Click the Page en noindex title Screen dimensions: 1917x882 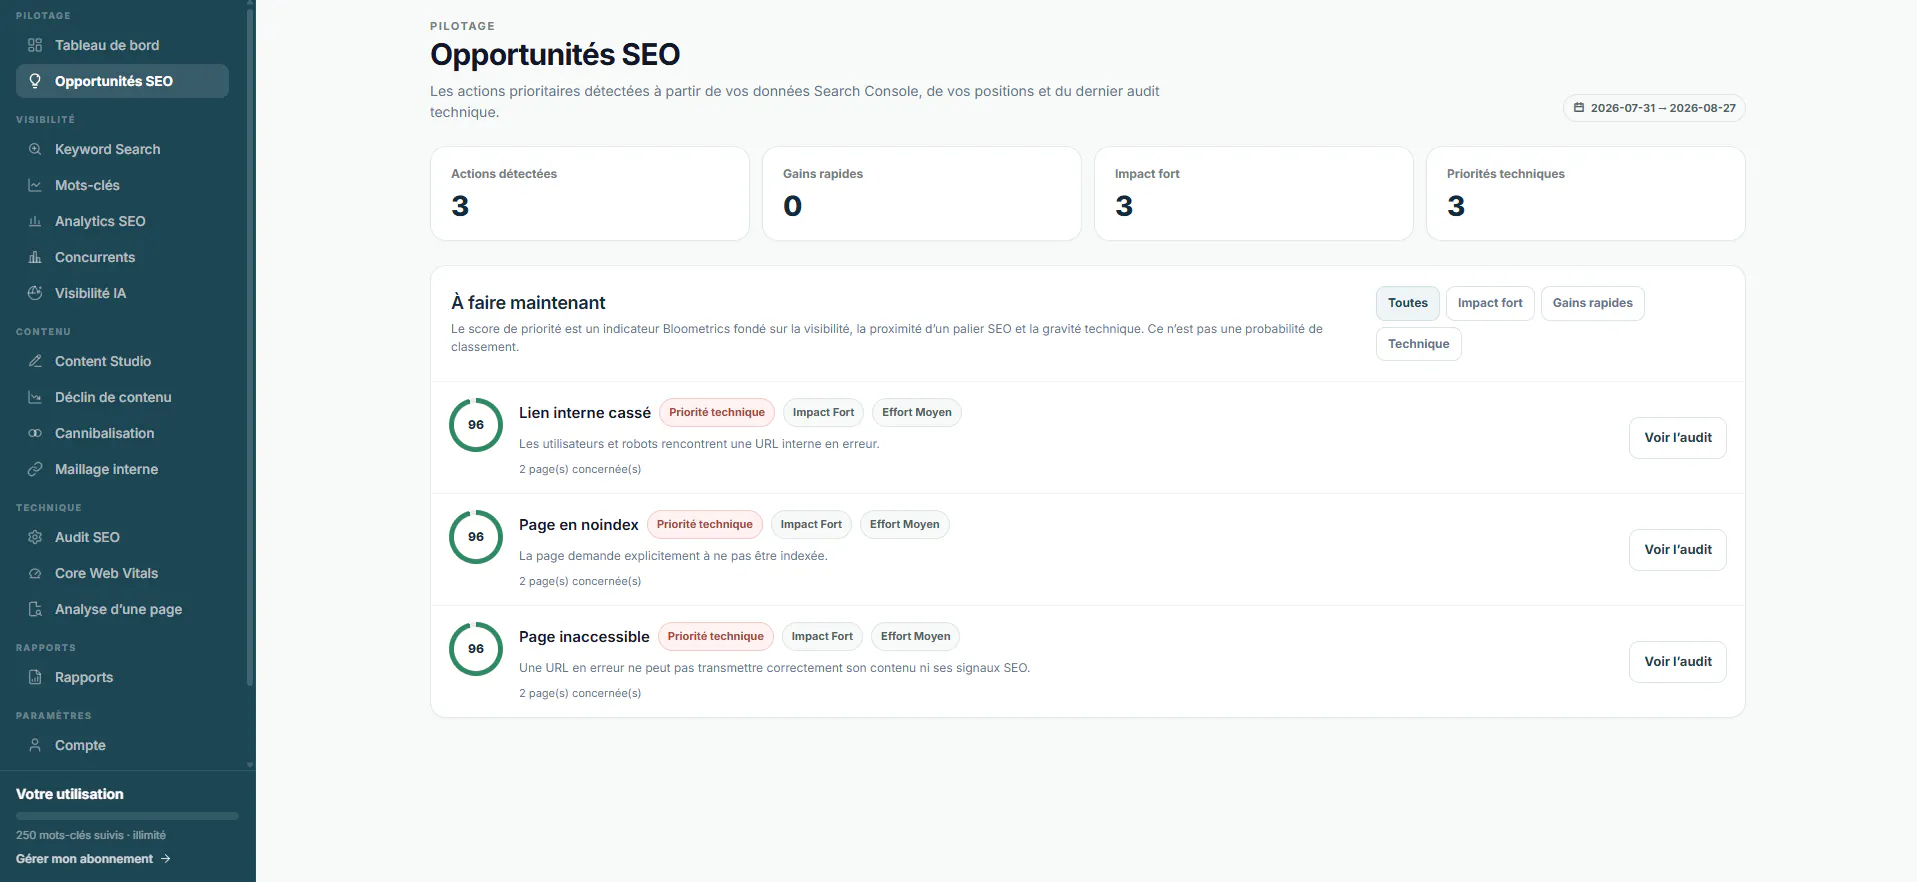click(579, 525)
